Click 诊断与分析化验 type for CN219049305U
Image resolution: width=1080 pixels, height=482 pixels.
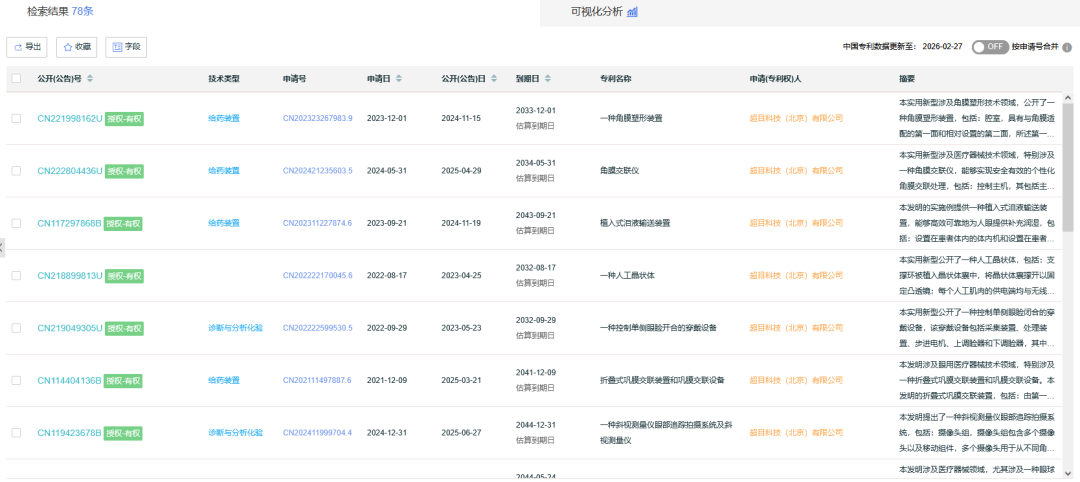point(235,328)
